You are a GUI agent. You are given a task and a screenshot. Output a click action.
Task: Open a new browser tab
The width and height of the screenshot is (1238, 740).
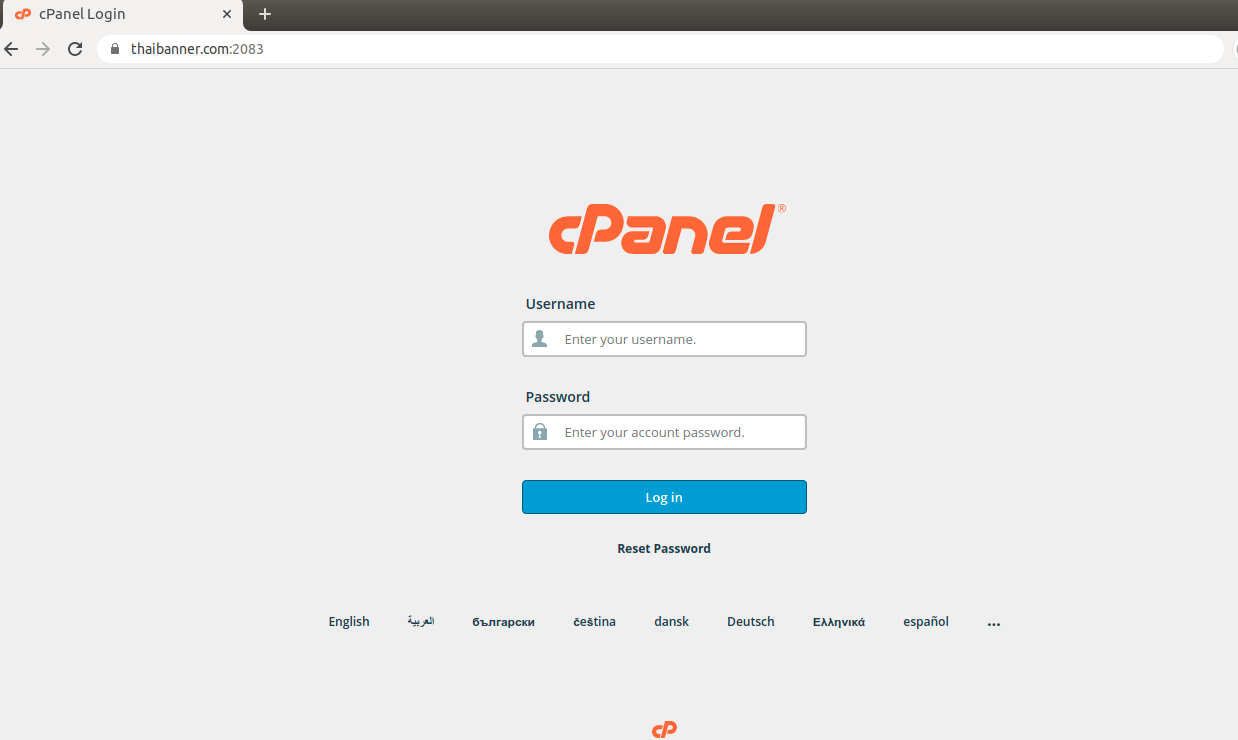coord(265,14)
